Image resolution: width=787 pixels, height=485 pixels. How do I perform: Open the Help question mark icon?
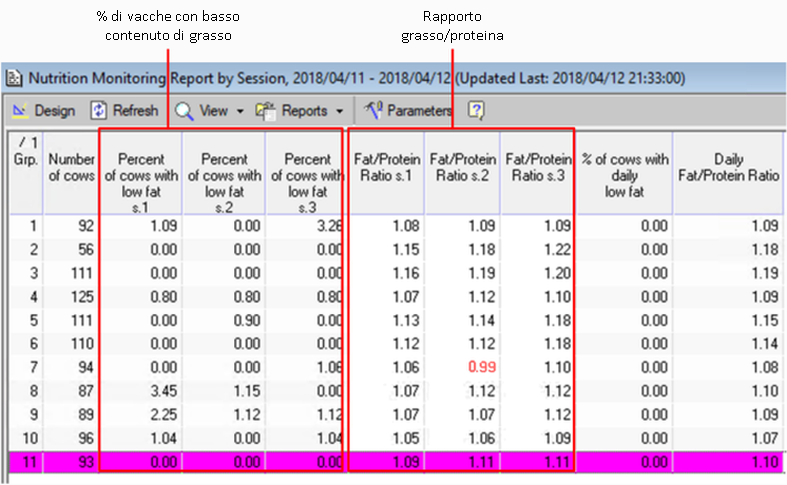tap(477, 110)
